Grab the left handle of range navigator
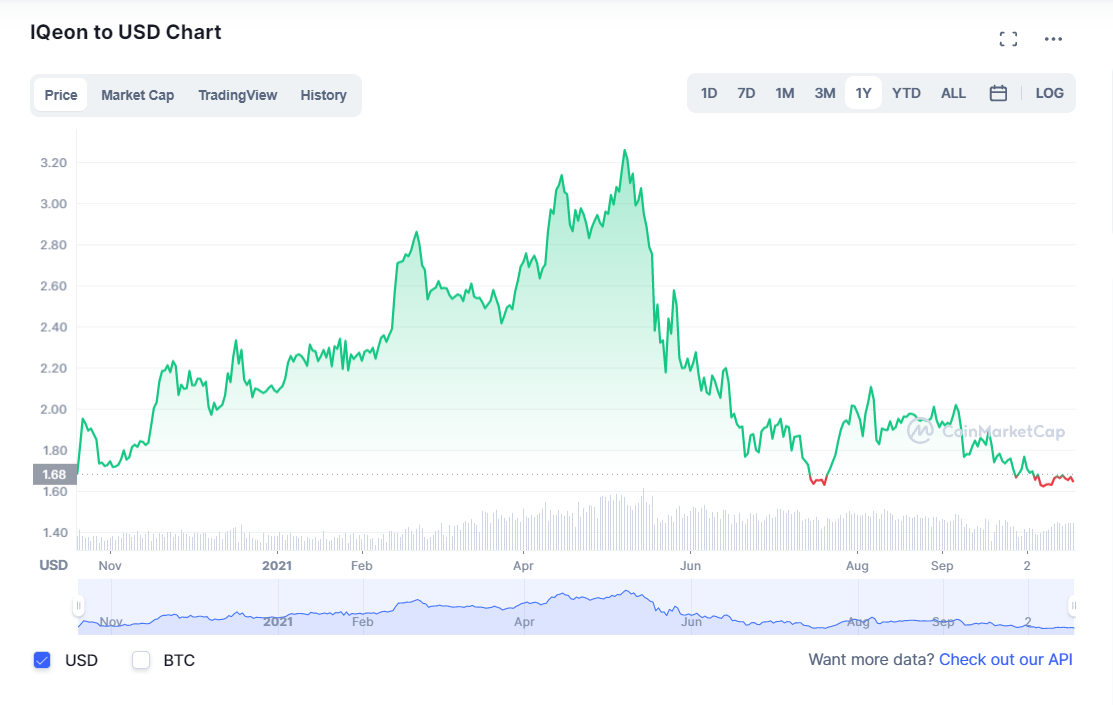 tap(78, 606)
